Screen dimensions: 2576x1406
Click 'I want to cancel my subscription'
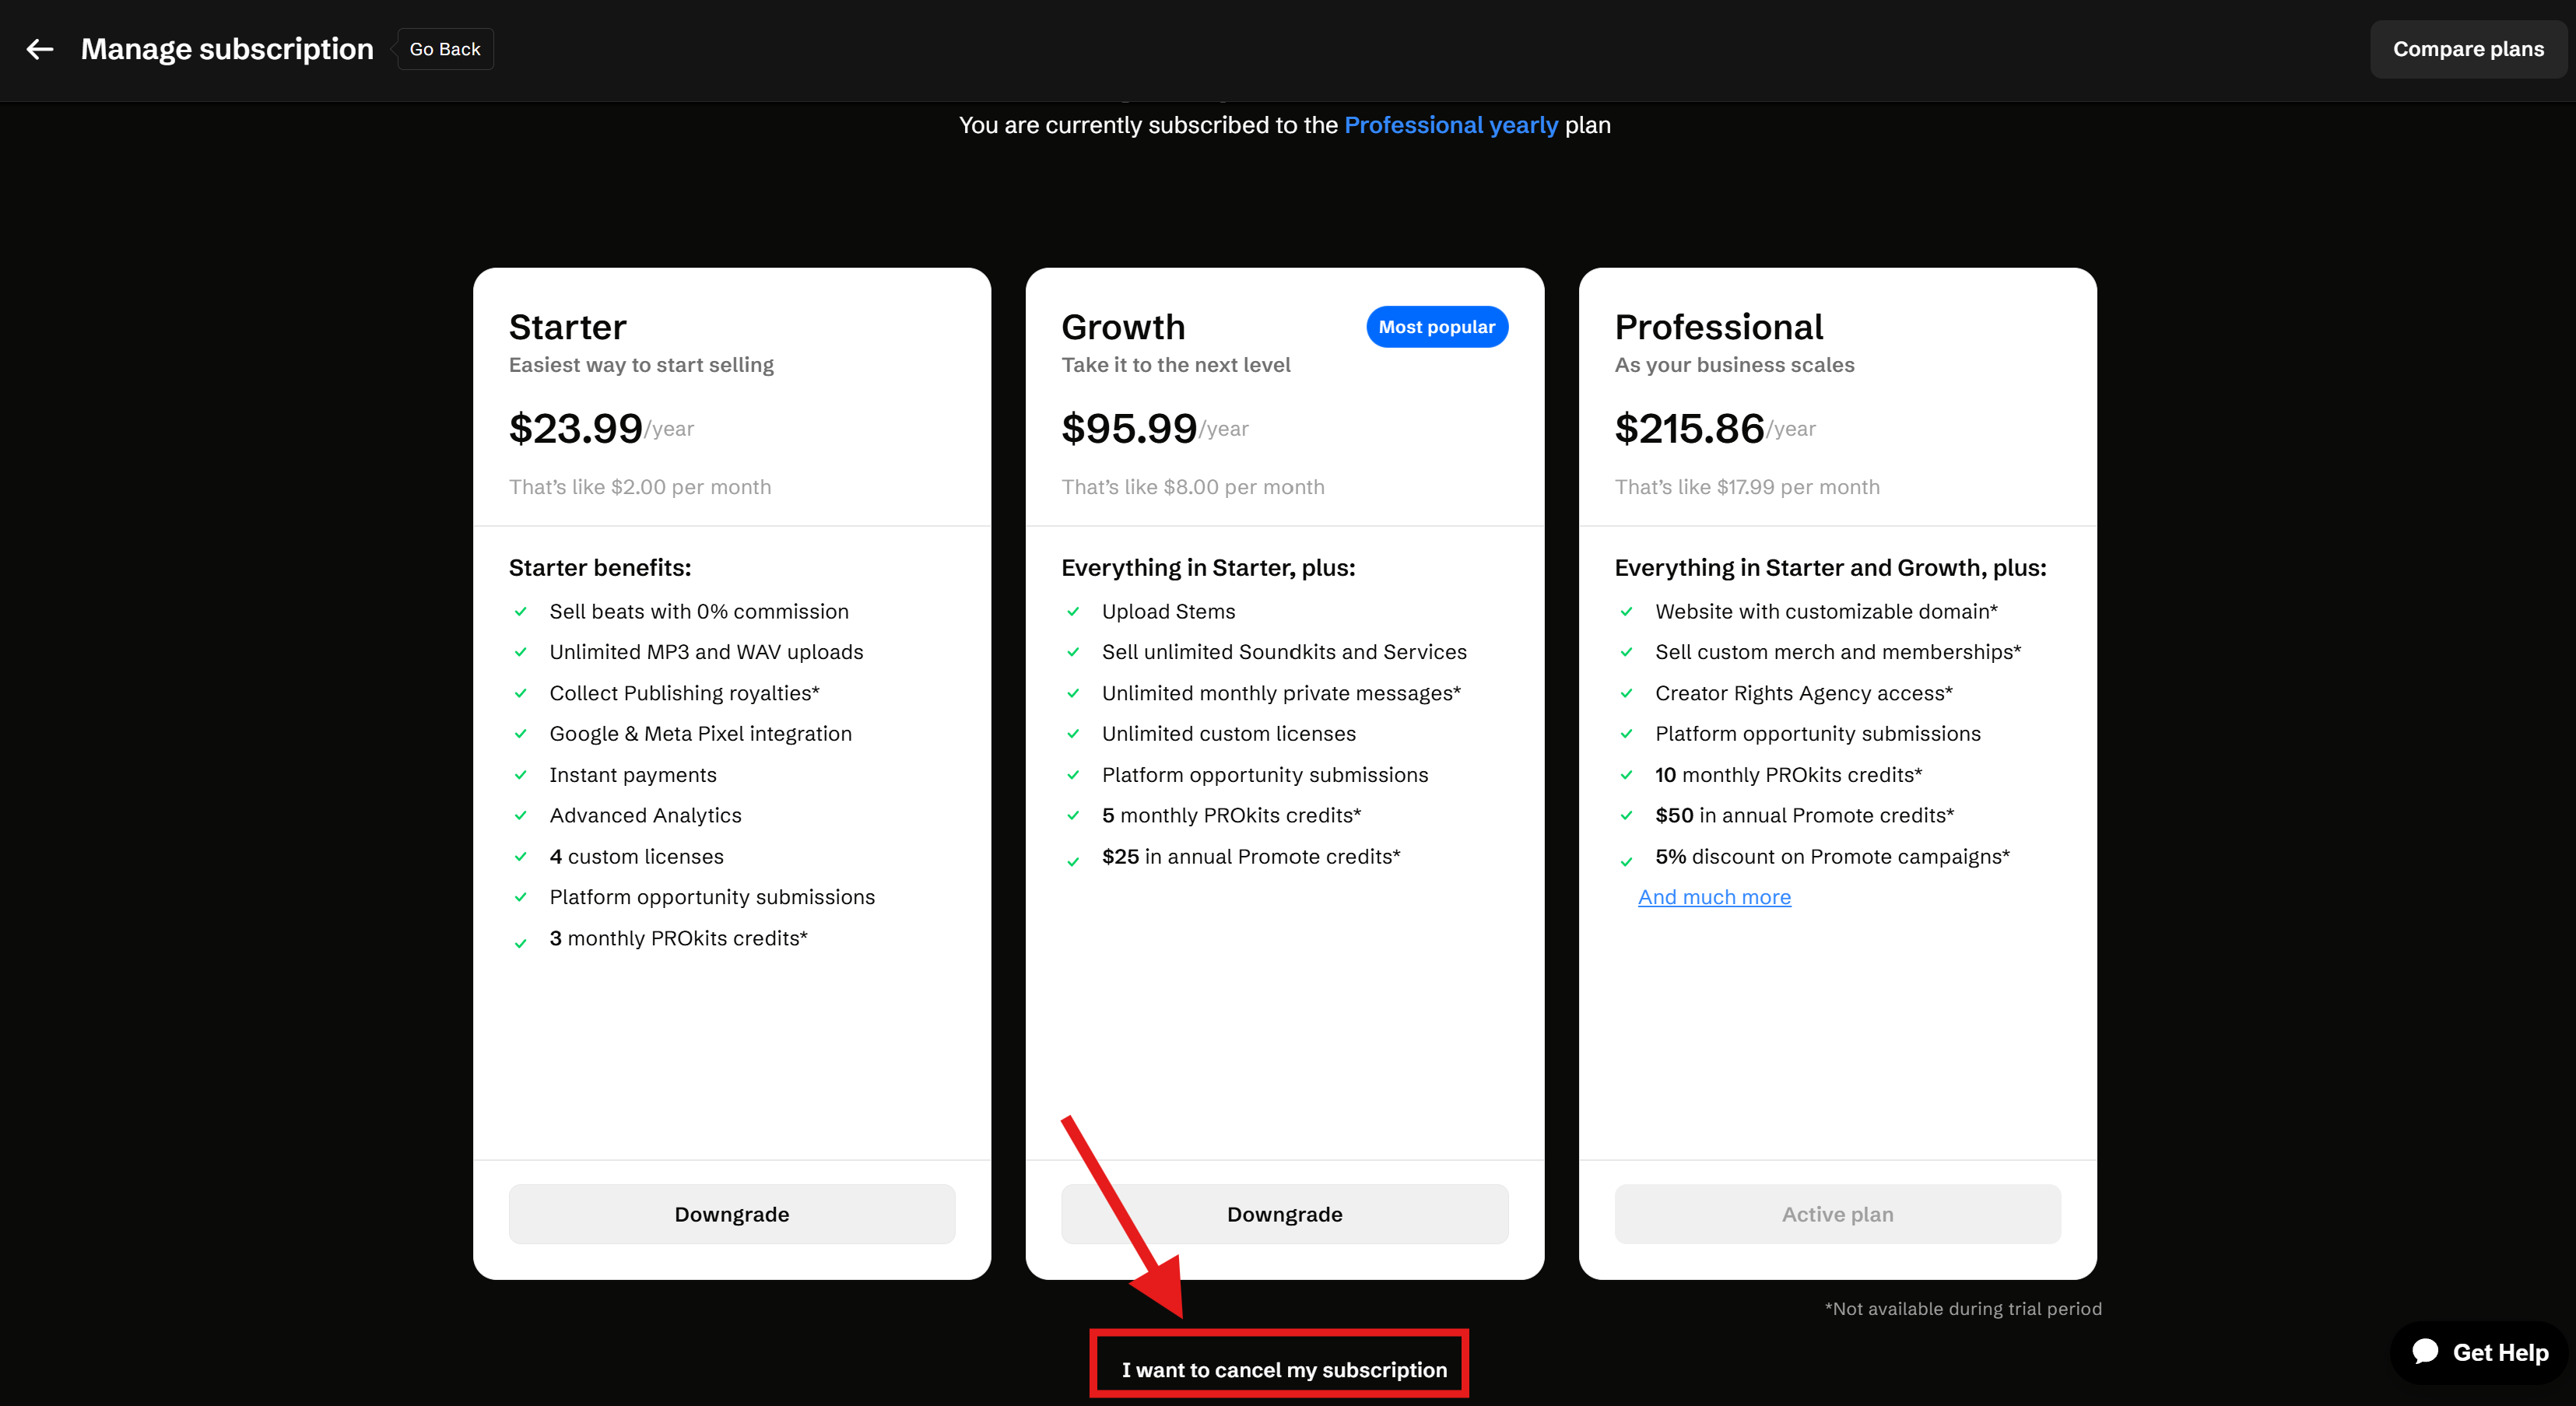coord(1283,1370)
